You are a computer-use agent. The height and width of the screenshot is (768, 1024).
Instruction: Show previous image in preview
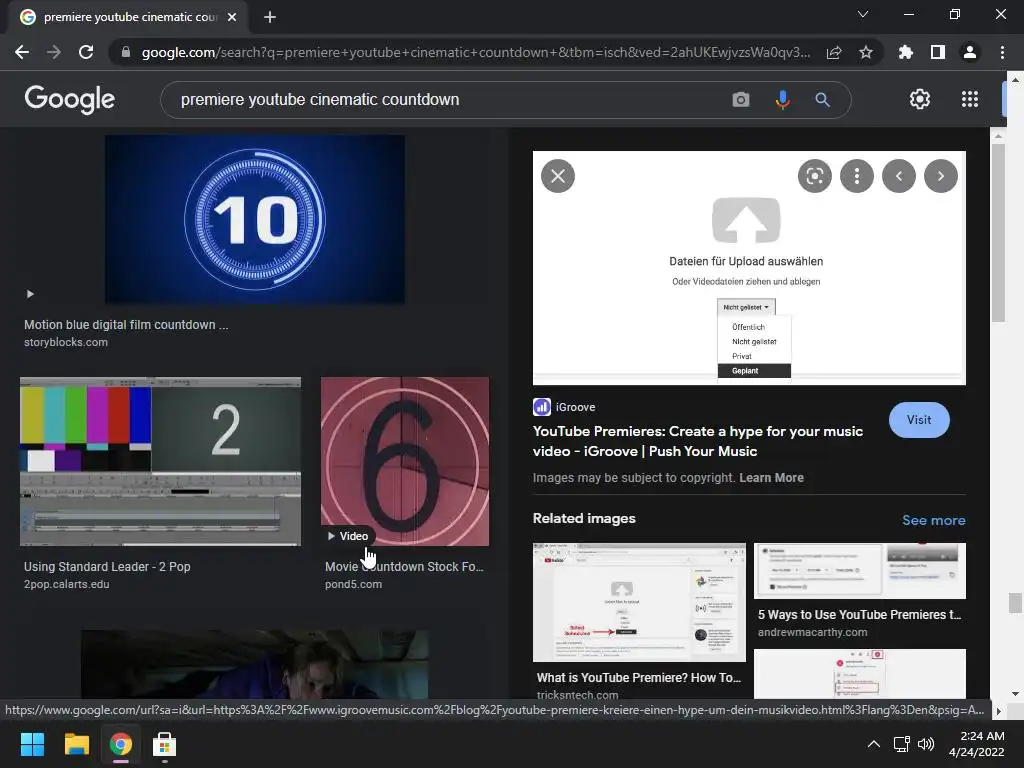[899, 176]
